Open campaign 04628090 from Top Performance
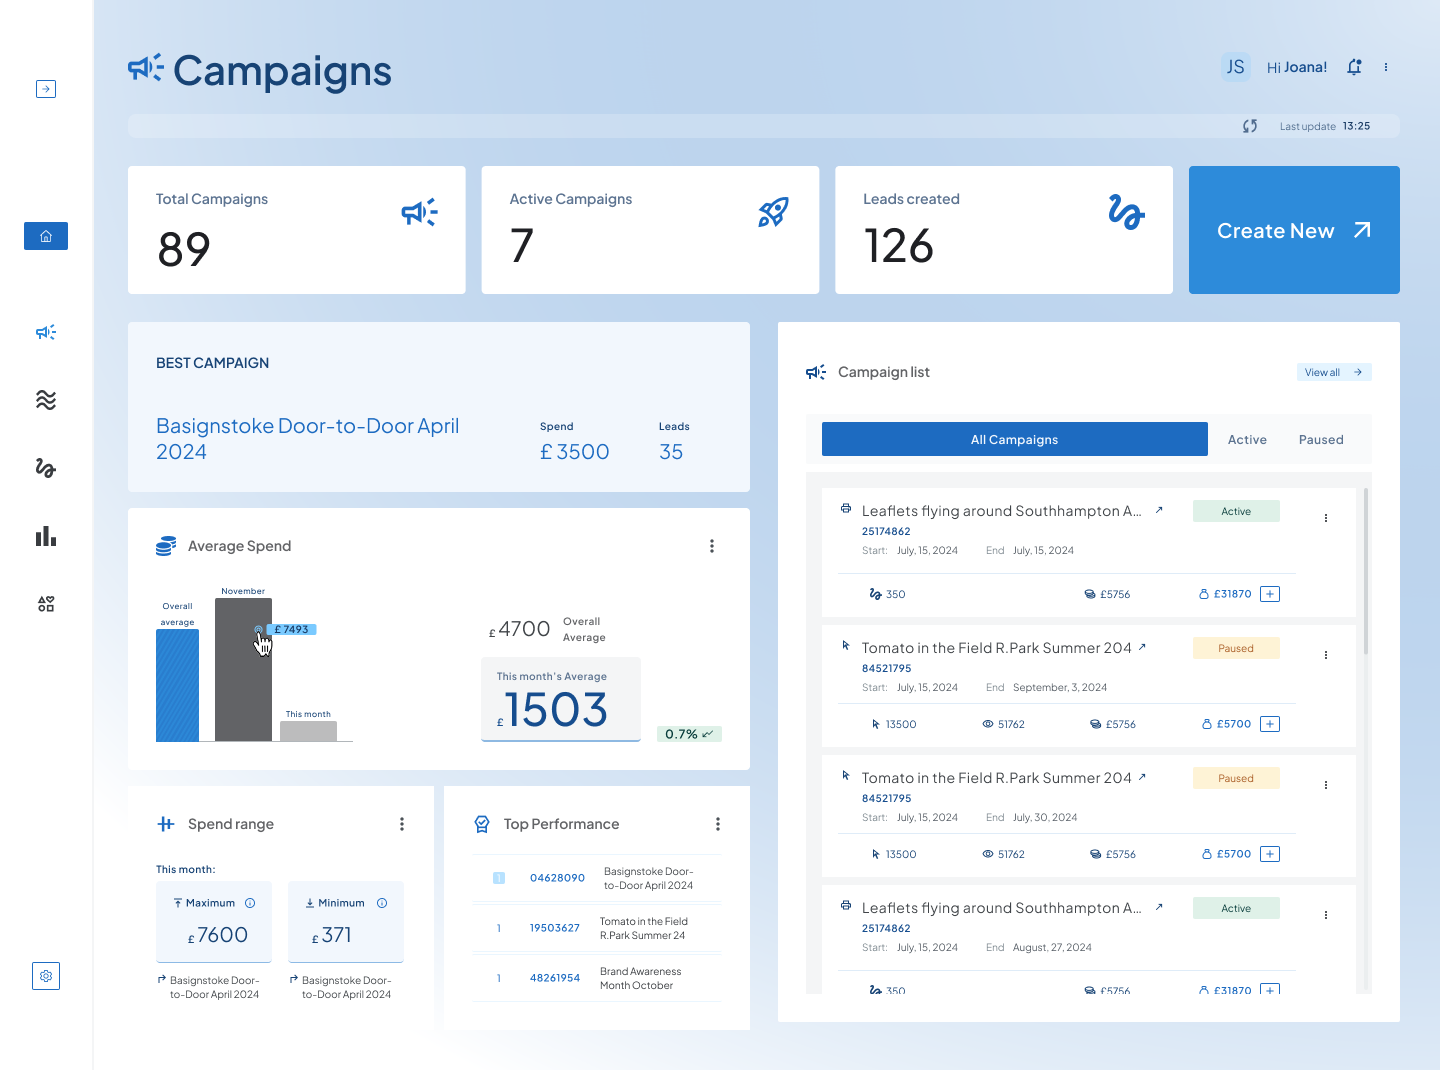This screenshot has height=1070, width=1440. pyautogui.click(x=556, y=877)
